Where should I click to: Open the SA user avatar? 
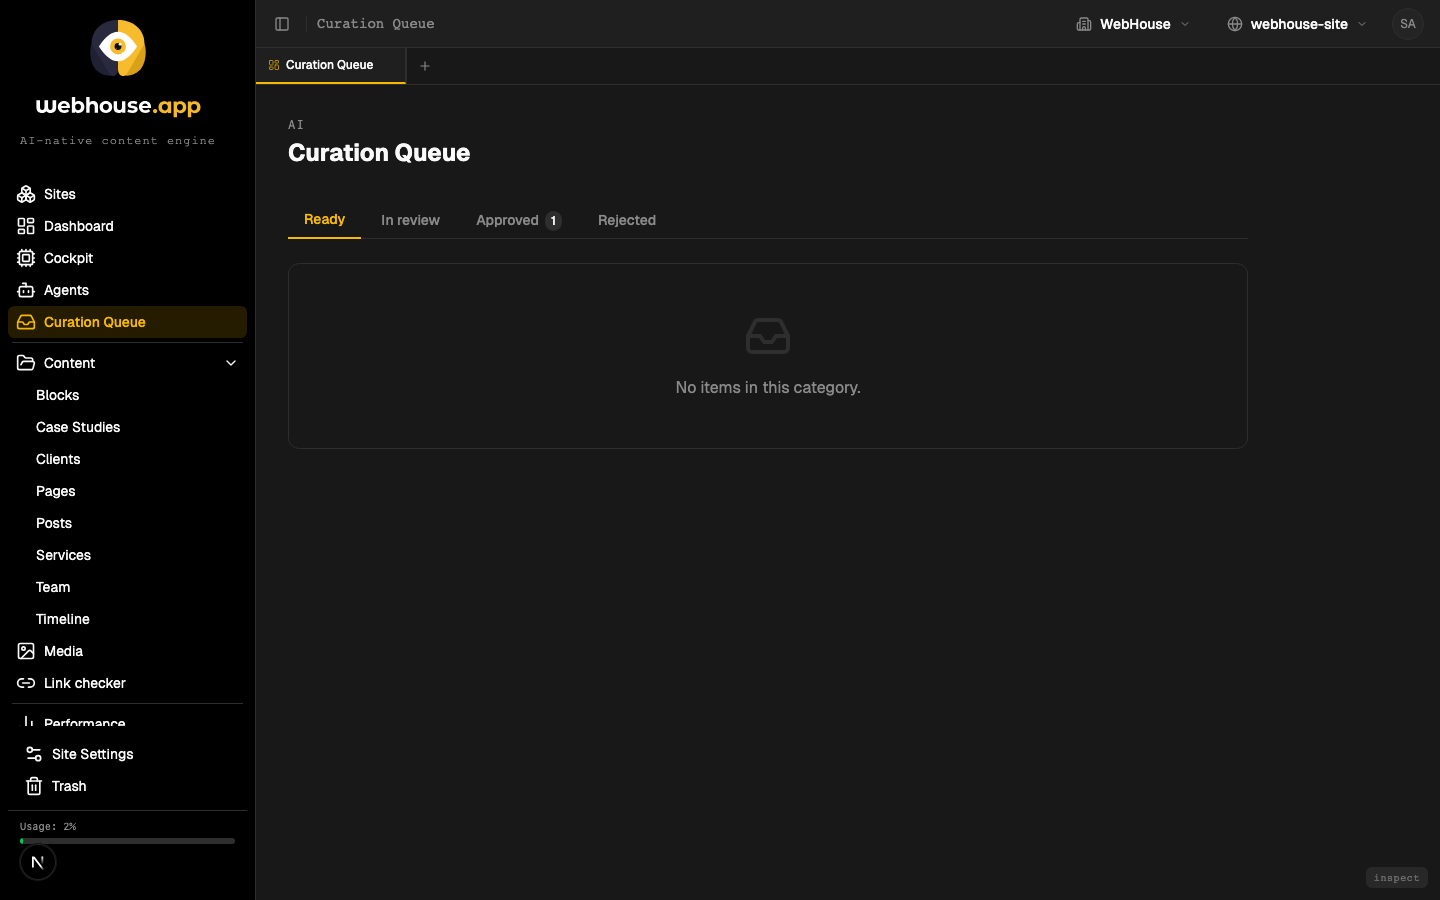[1408, 24]
